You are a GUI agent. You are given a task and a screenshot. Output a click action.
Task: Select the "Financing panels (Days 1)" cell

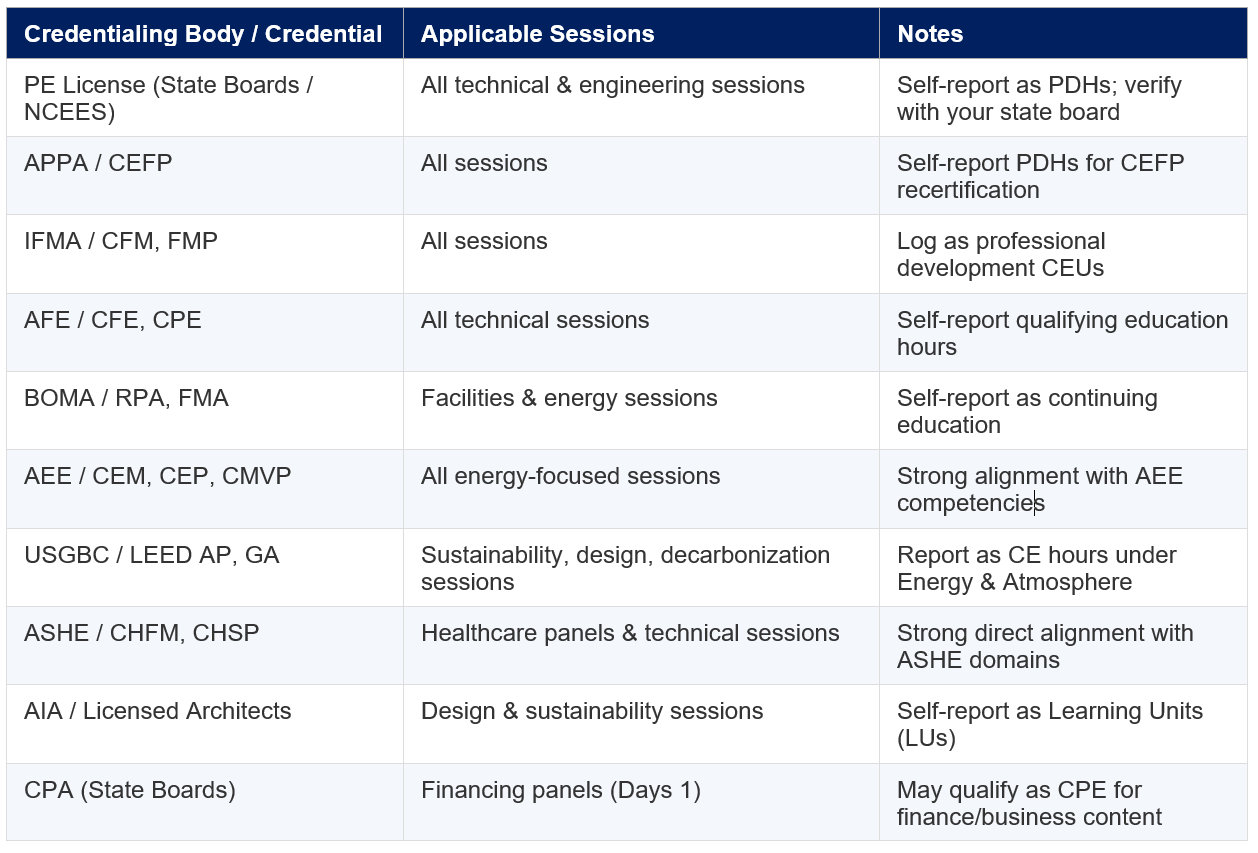pyautogui.click(x=561, y=790)
